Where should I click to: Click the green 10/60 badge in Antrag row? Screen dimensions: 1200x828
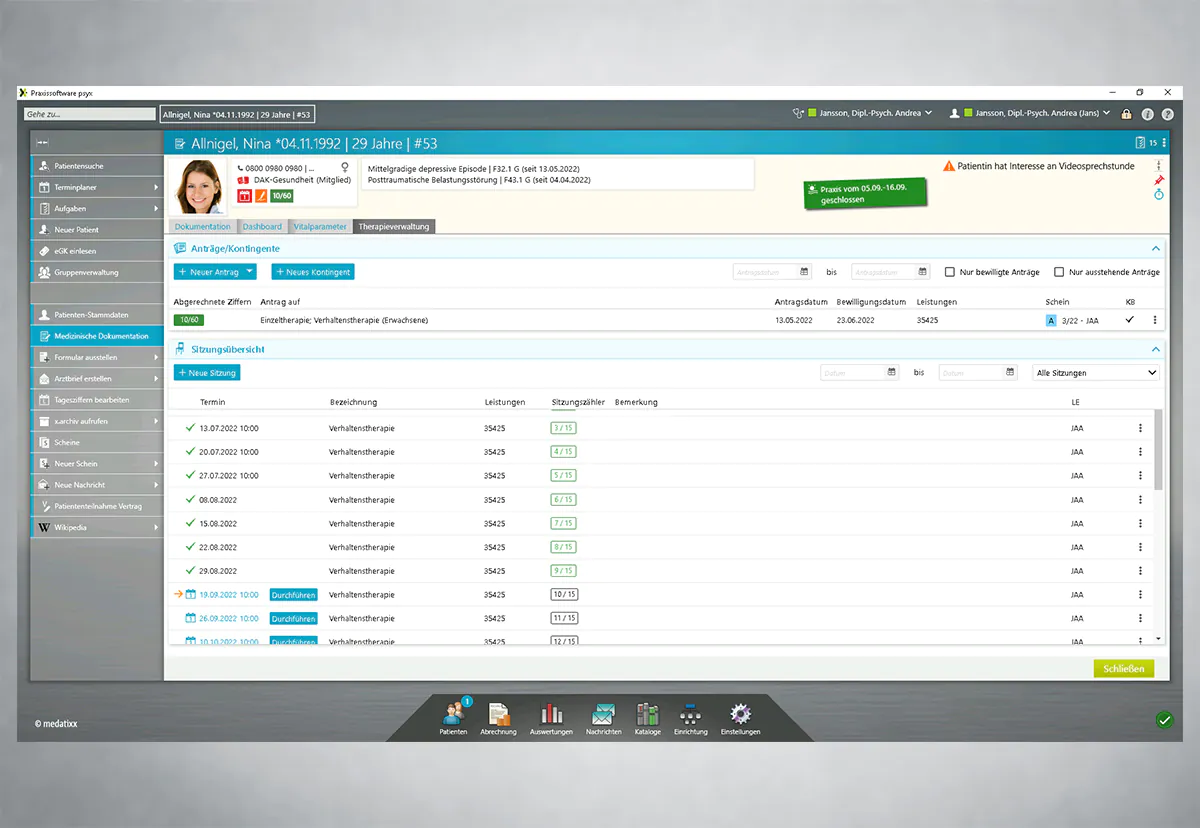(x=188, y=320)
